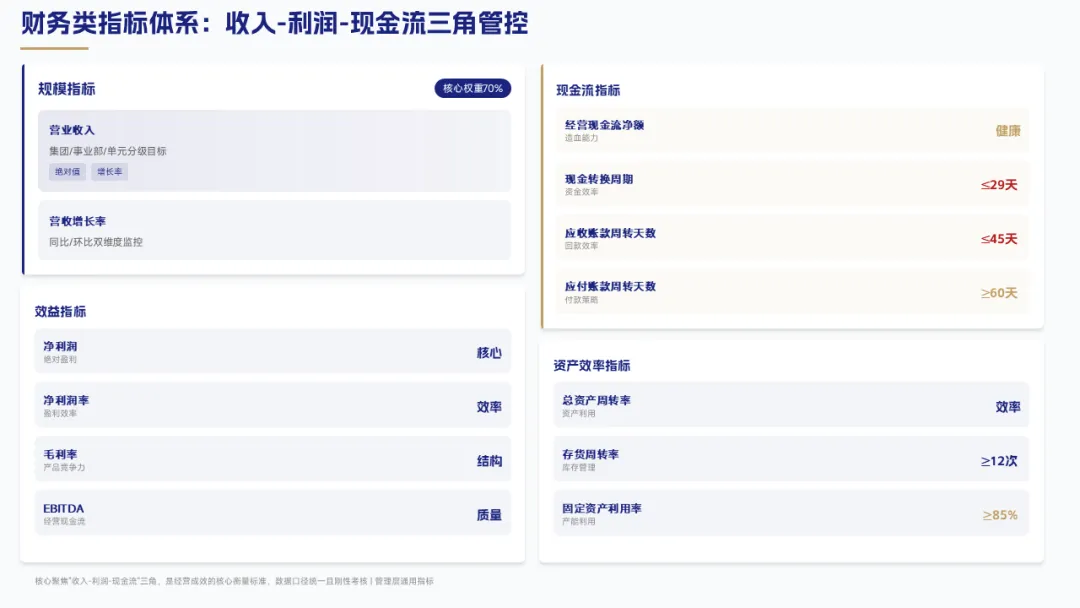This screenshot has height=608, width=1080.
Task: Click the text 集团/事业部/单元分级目标
Action: coord(107,151)
